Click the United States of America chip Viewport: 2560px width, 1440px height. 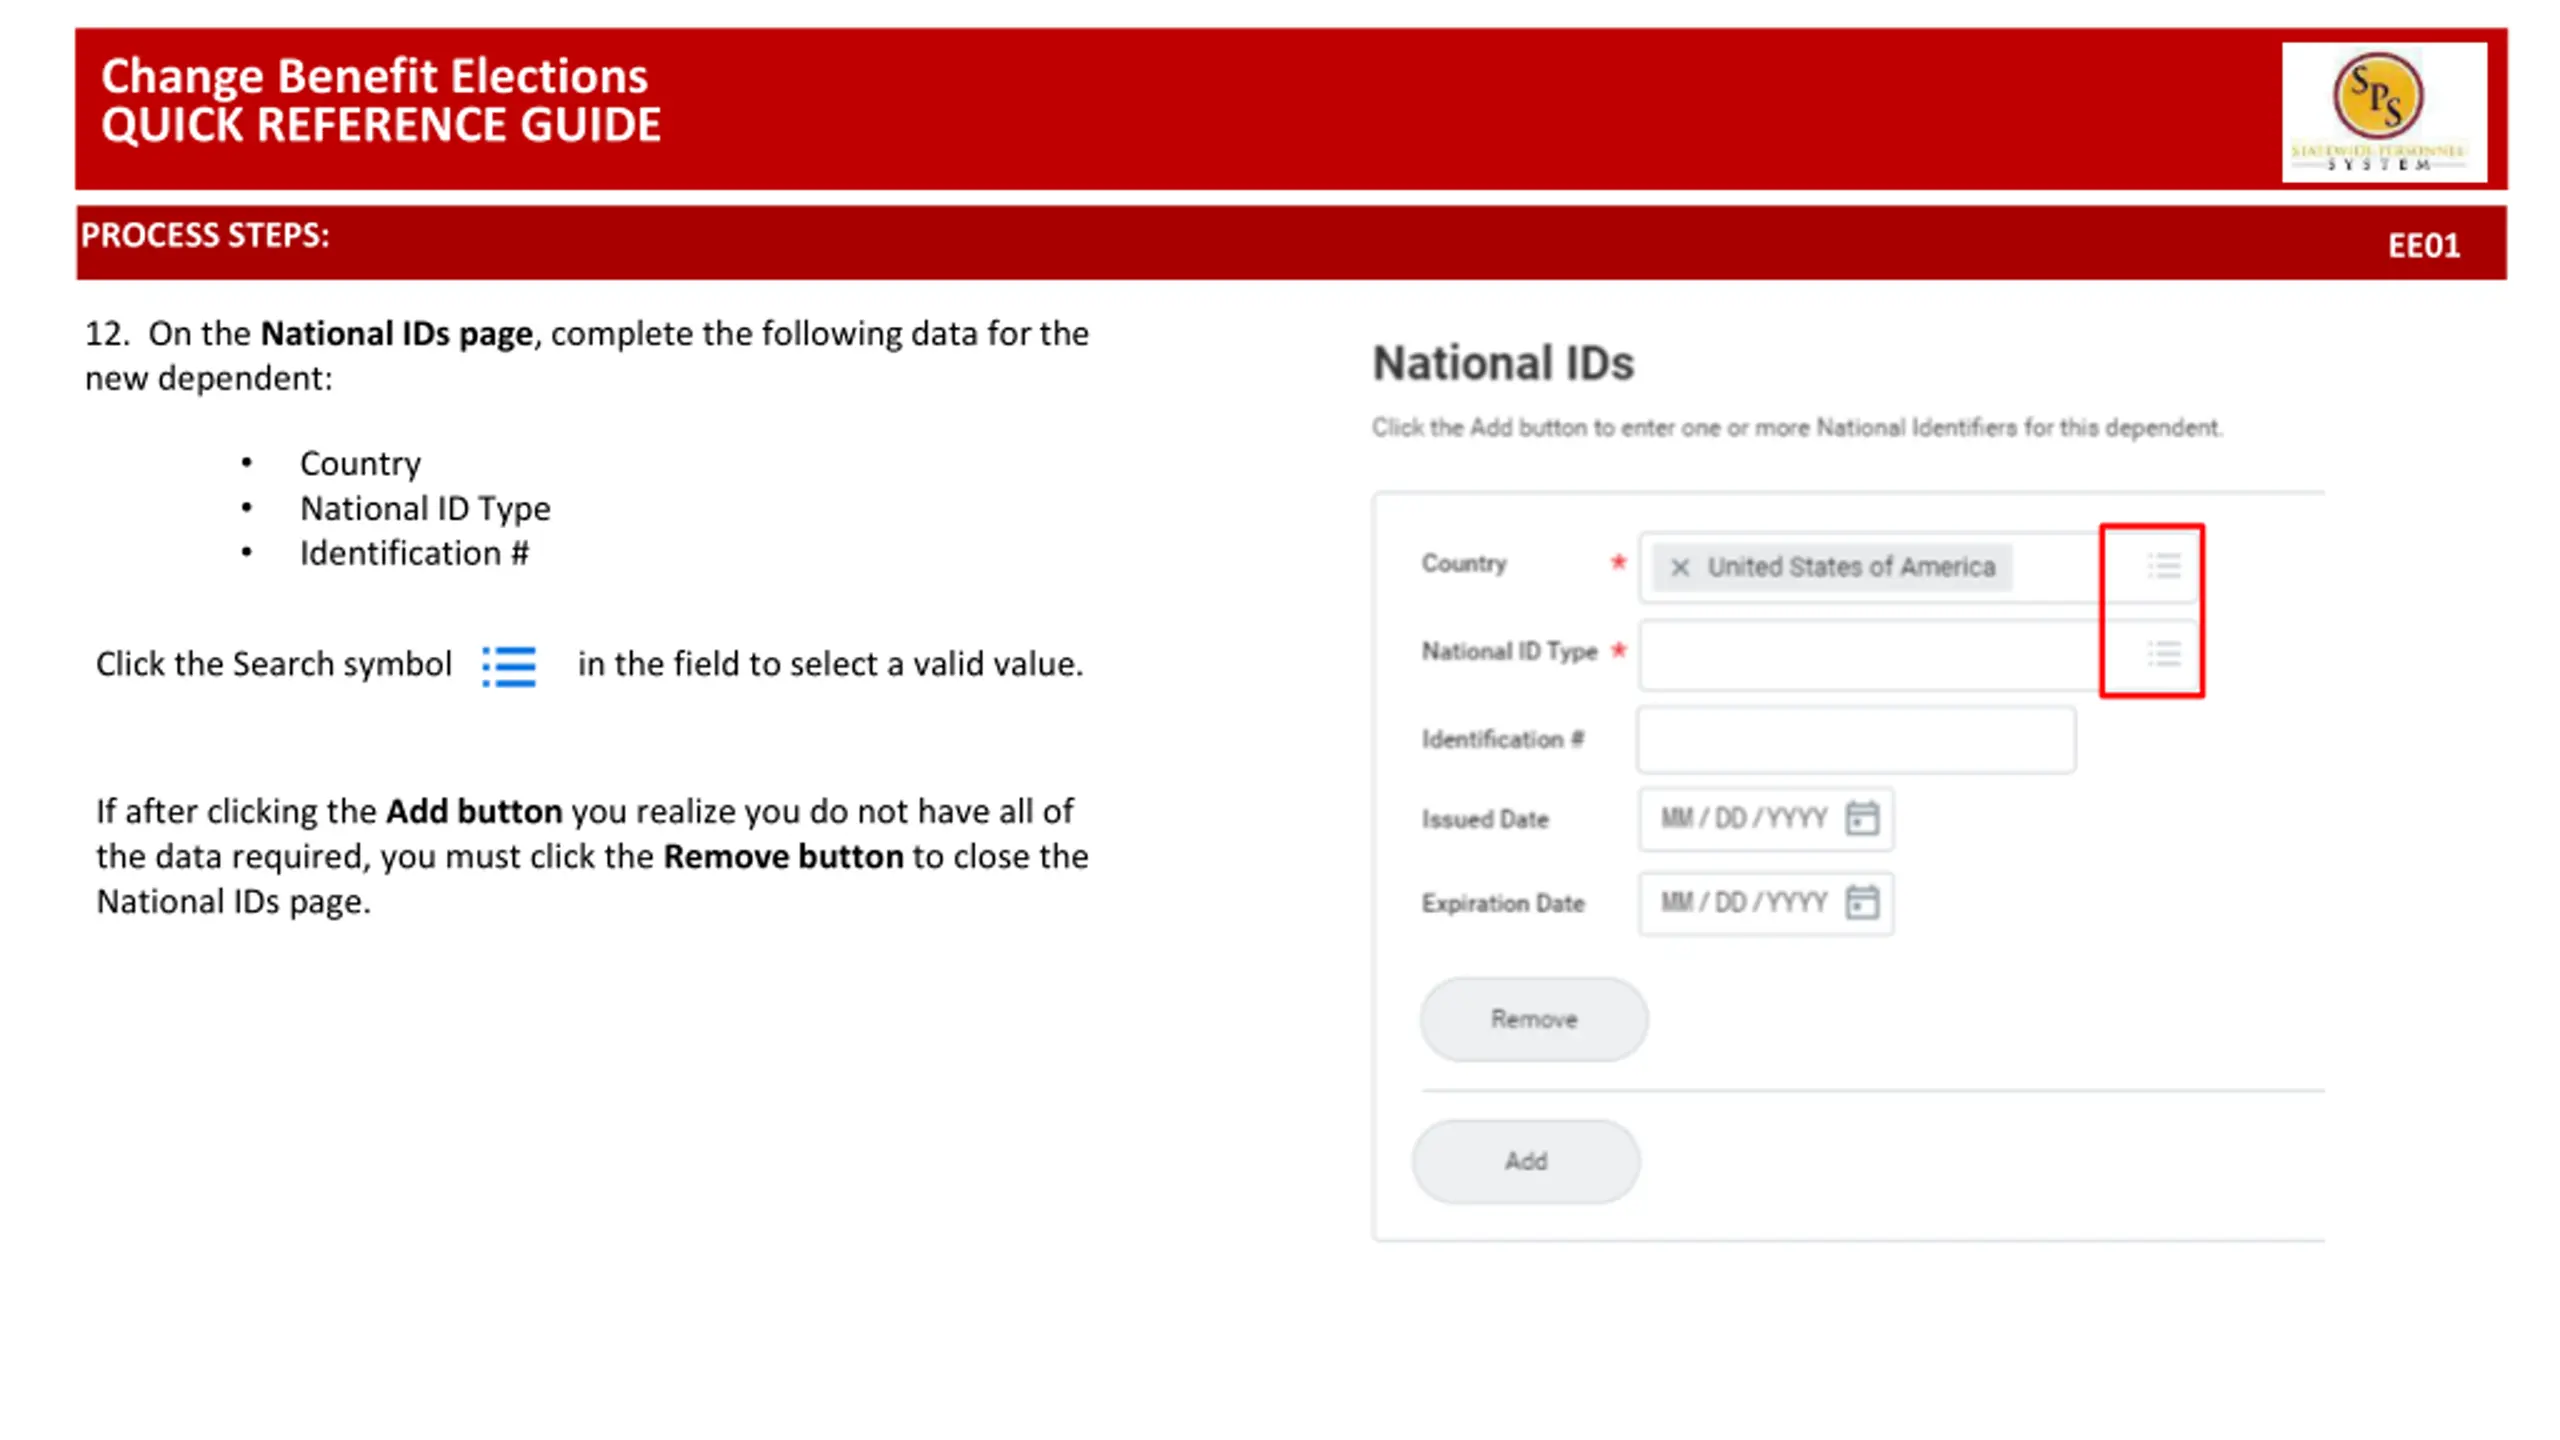click(x=1832, y=567)
